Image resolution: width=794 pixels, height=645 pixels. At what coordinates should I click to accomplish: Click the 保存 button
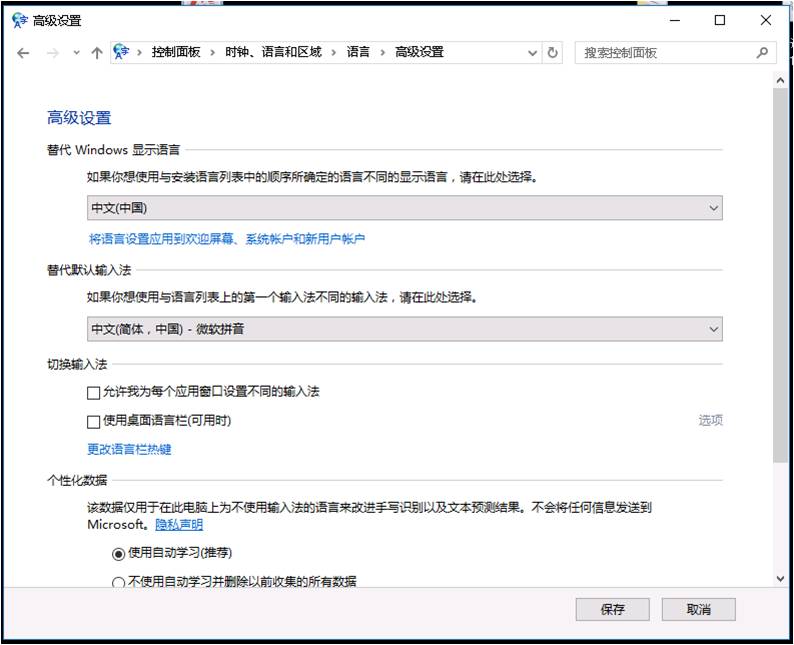[x=613, y=609]
